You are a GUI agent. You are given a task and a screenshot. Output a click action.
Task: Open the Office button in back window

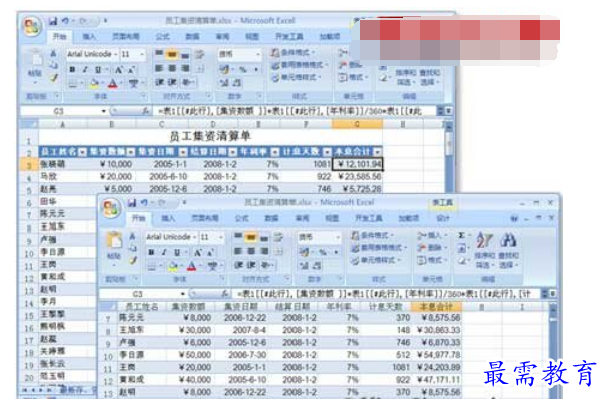tap(32, 26)
